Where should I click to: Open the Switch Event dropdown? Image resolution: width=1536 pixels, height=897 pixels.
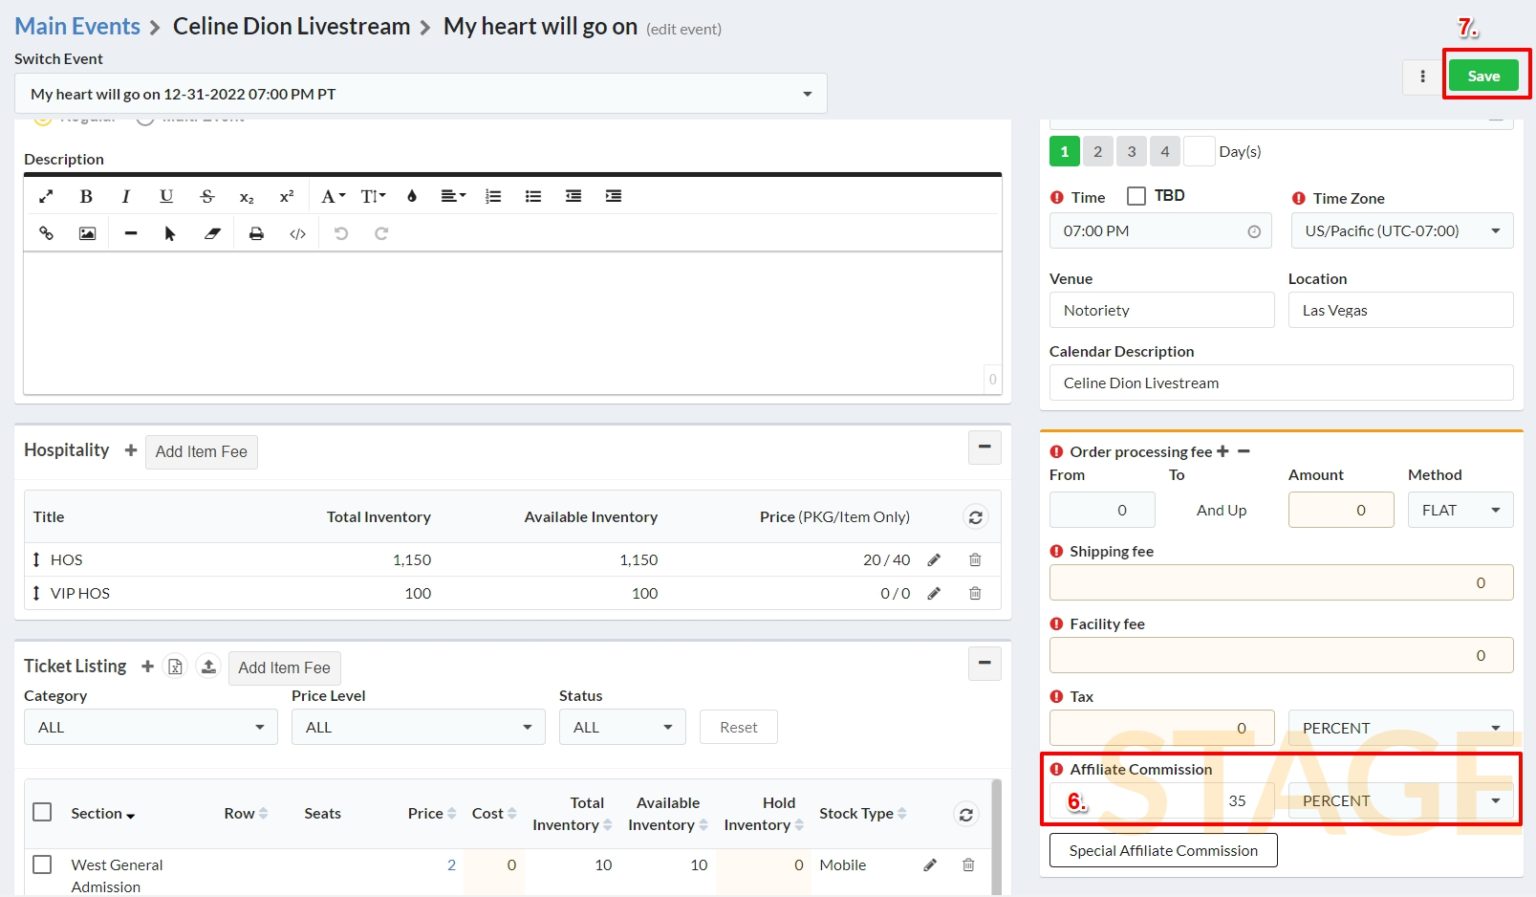420,94
